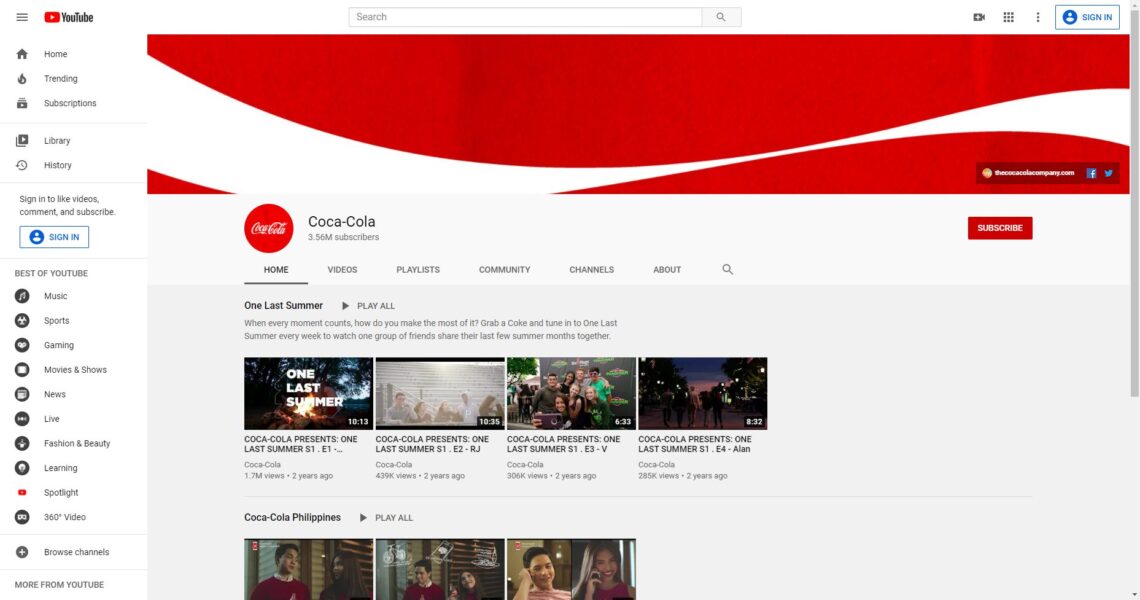Click the create video camera icon
The height and width of the screenshot is (600, 1140).
click(x=979, y=17)
